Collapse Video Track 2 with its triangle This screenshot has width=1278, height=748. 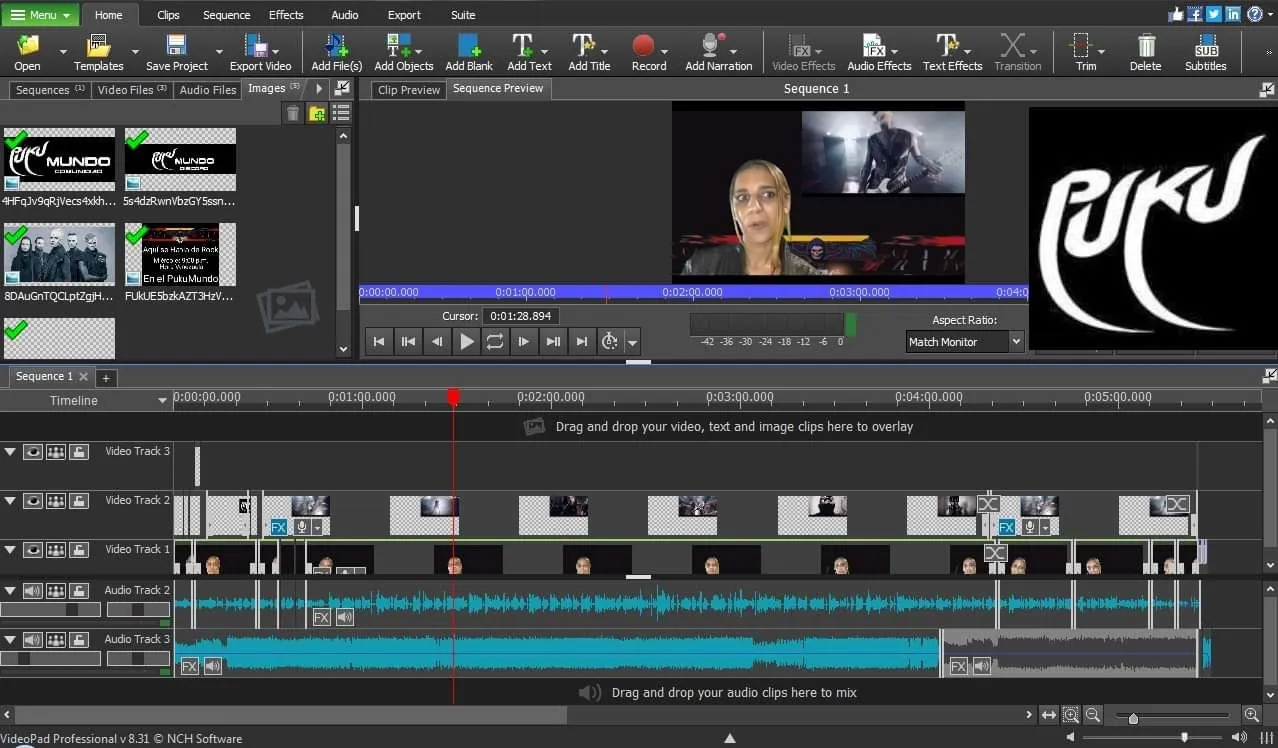tap(10, 501)
